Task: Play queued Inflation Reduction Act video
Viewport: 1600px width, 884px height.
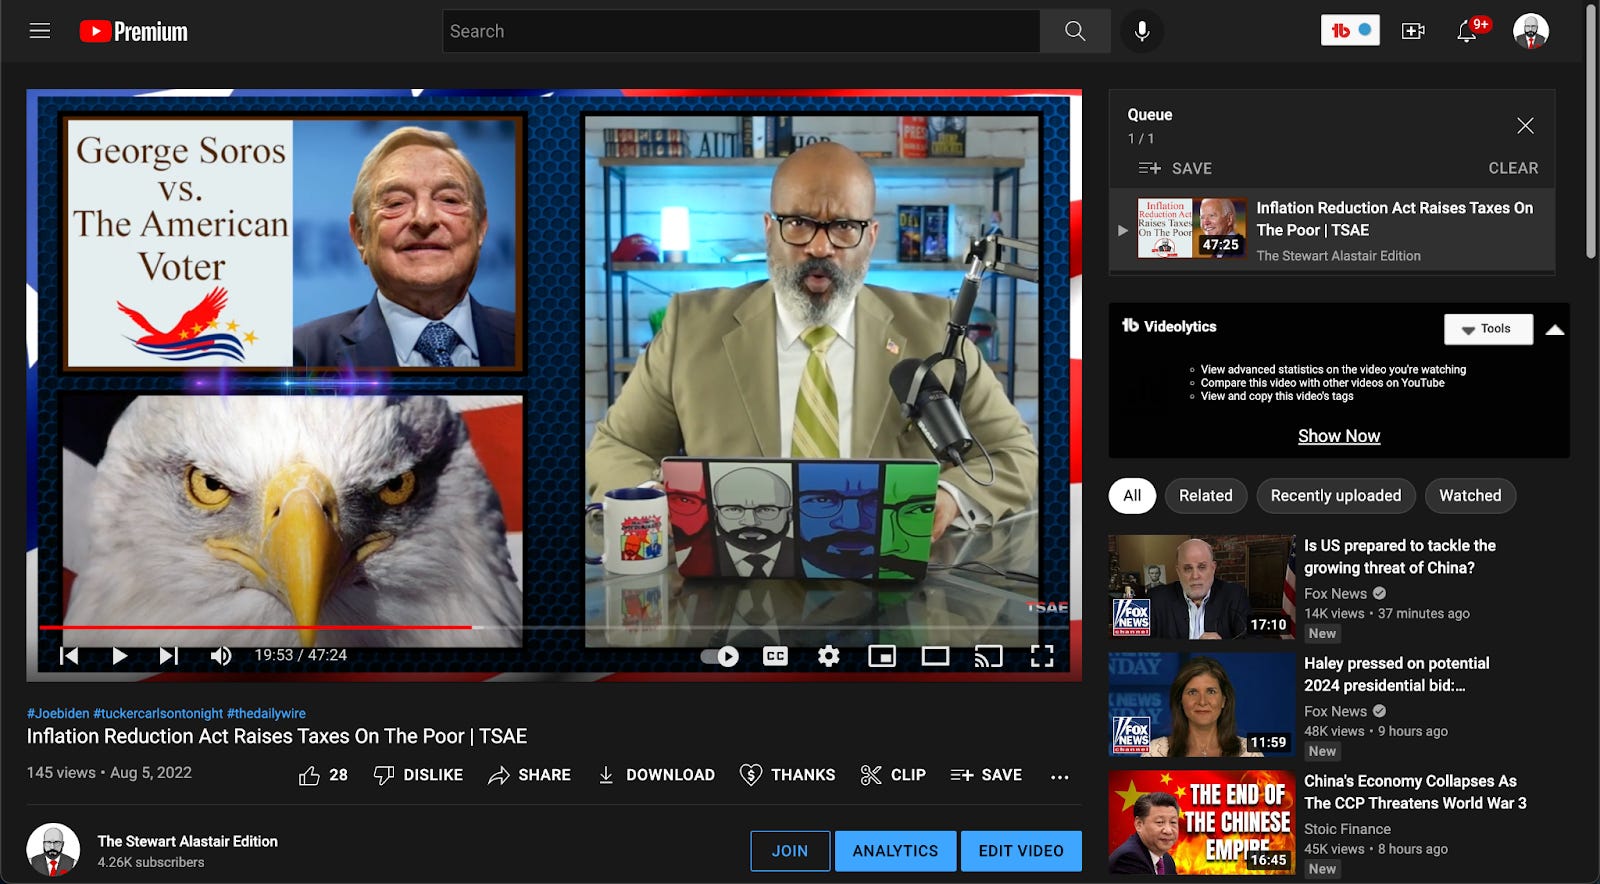Action: coord(1332,230)
